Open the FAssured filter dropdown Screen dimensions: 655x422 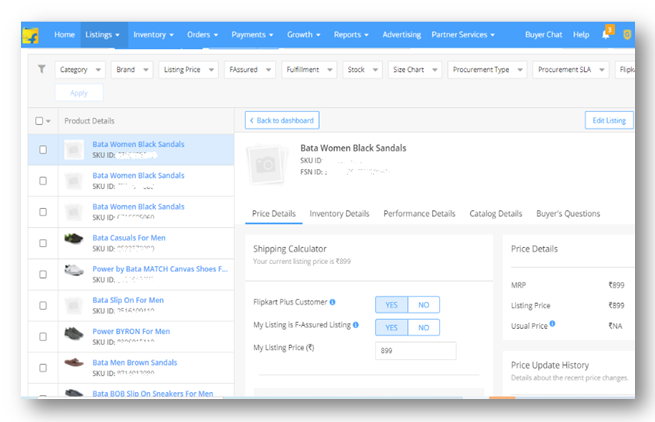click(250, 69)
